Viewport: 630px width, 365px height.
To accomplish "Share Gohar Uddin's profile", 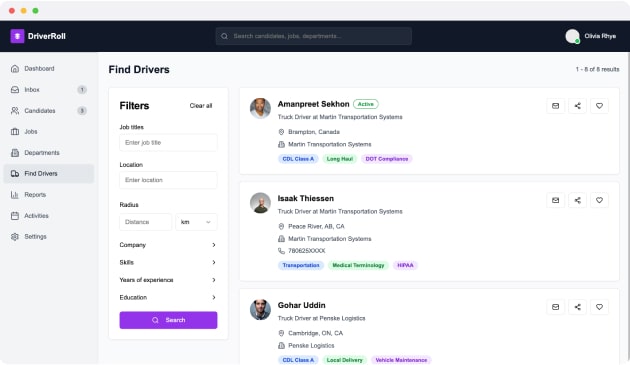I will pos(577,307).
